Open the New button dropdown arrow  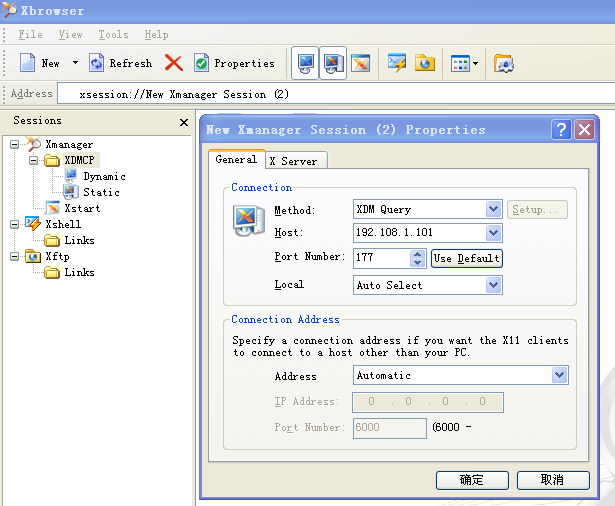coord(75,63)
